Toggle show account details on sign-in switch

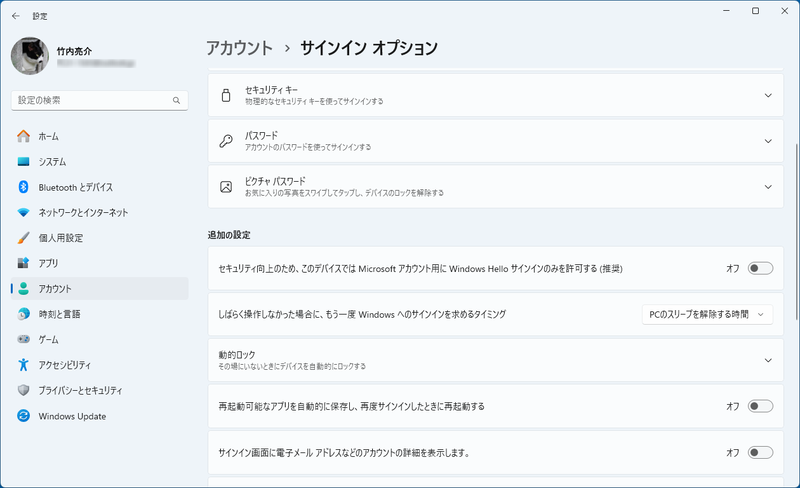click(x=760, y=452)
